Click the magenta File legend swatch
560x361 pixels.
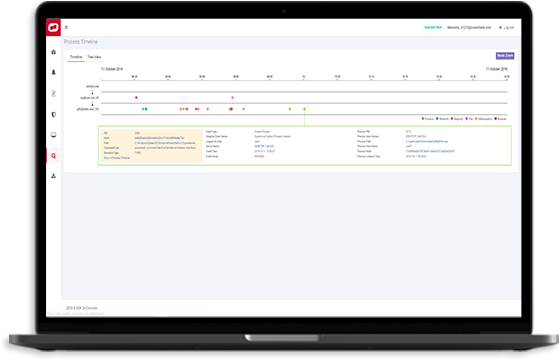(x=466, y=119)
